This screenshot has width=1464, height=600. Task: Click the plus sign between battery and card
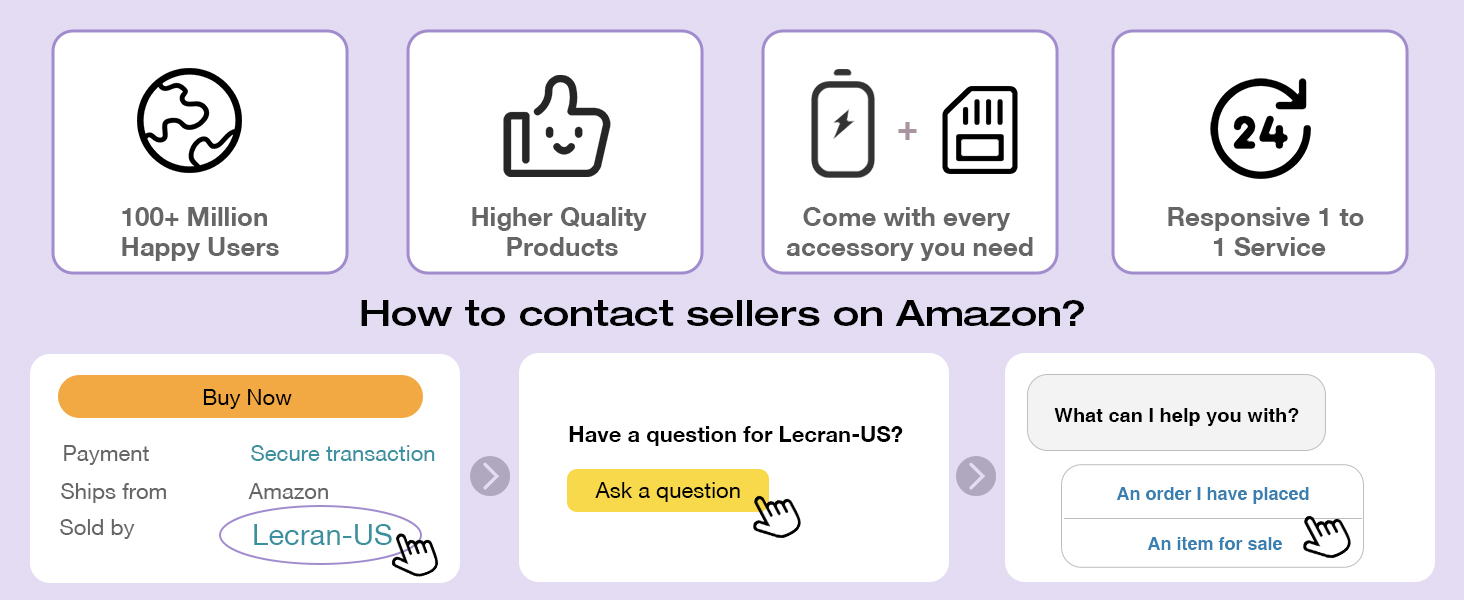(907, 131)
